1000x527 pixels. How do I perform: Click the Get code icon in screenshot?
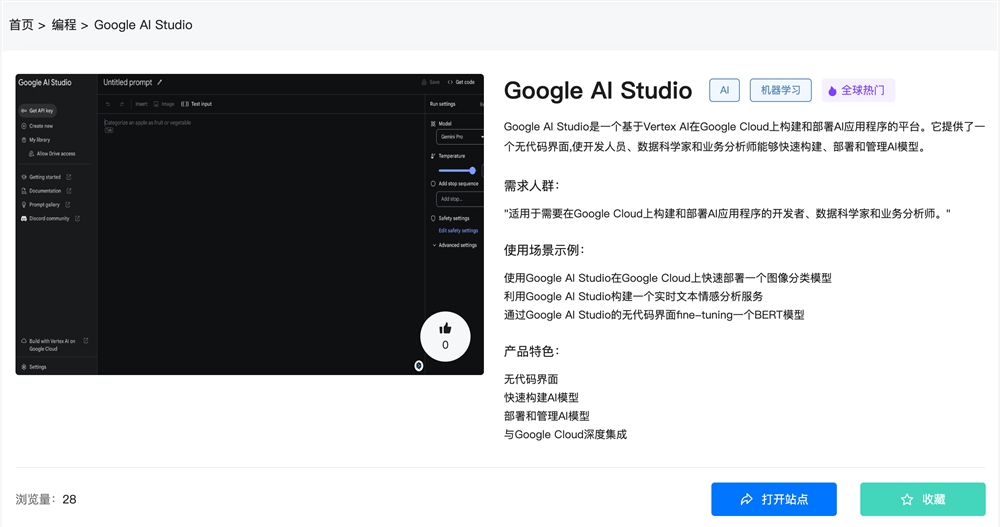pos(450,82)
